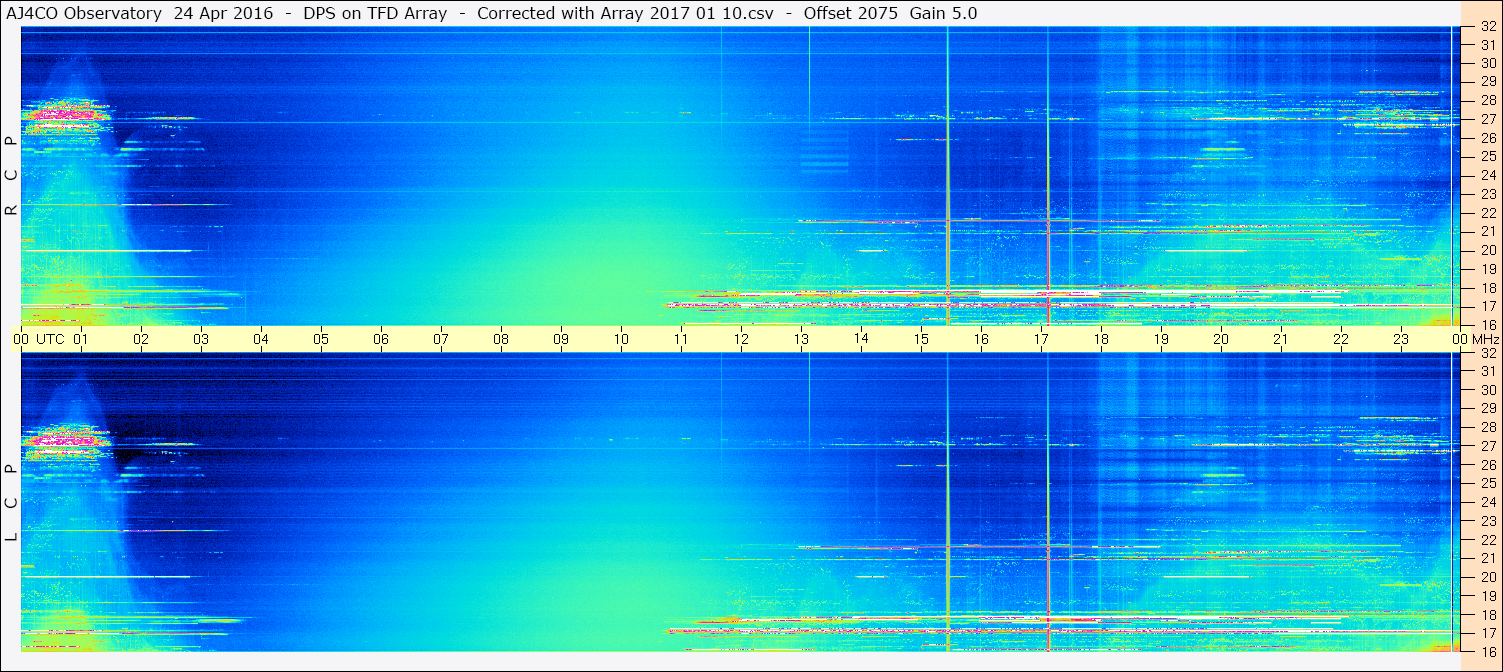Click the 05 hour mark on the time axis
Image resolution: width=1503 pixels, height=672 pixels.
pos(321,339)
